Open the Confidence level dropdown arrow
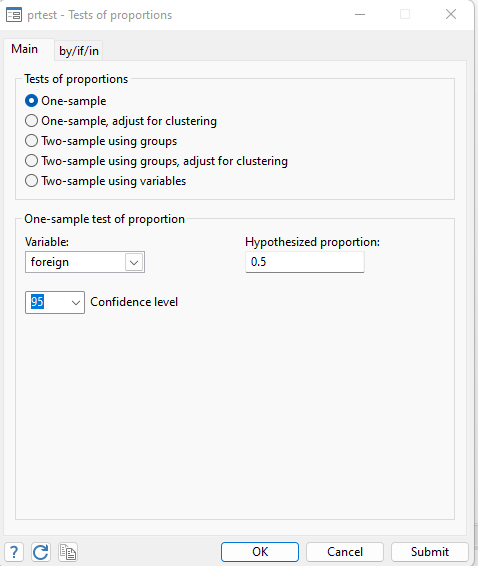Viewport: 478px width, 566px height. click(76, 302)
